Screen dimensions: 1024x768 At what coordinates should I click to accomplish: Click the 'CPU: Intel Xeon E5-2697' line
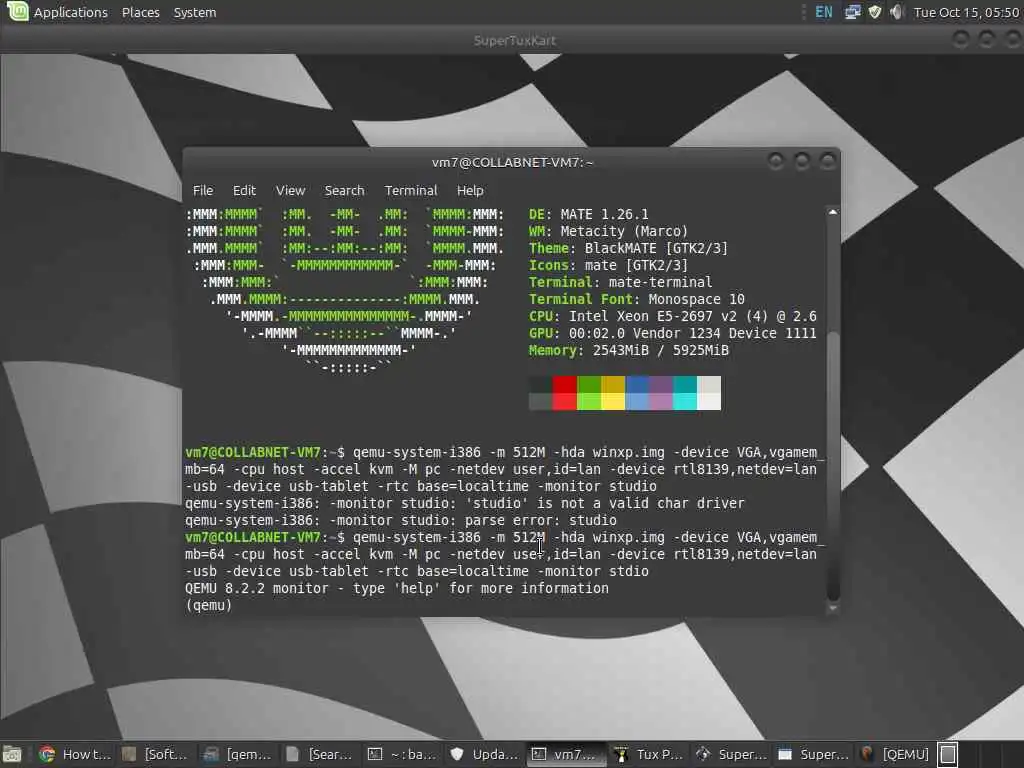pyautogui.click(x=673, y=316)
